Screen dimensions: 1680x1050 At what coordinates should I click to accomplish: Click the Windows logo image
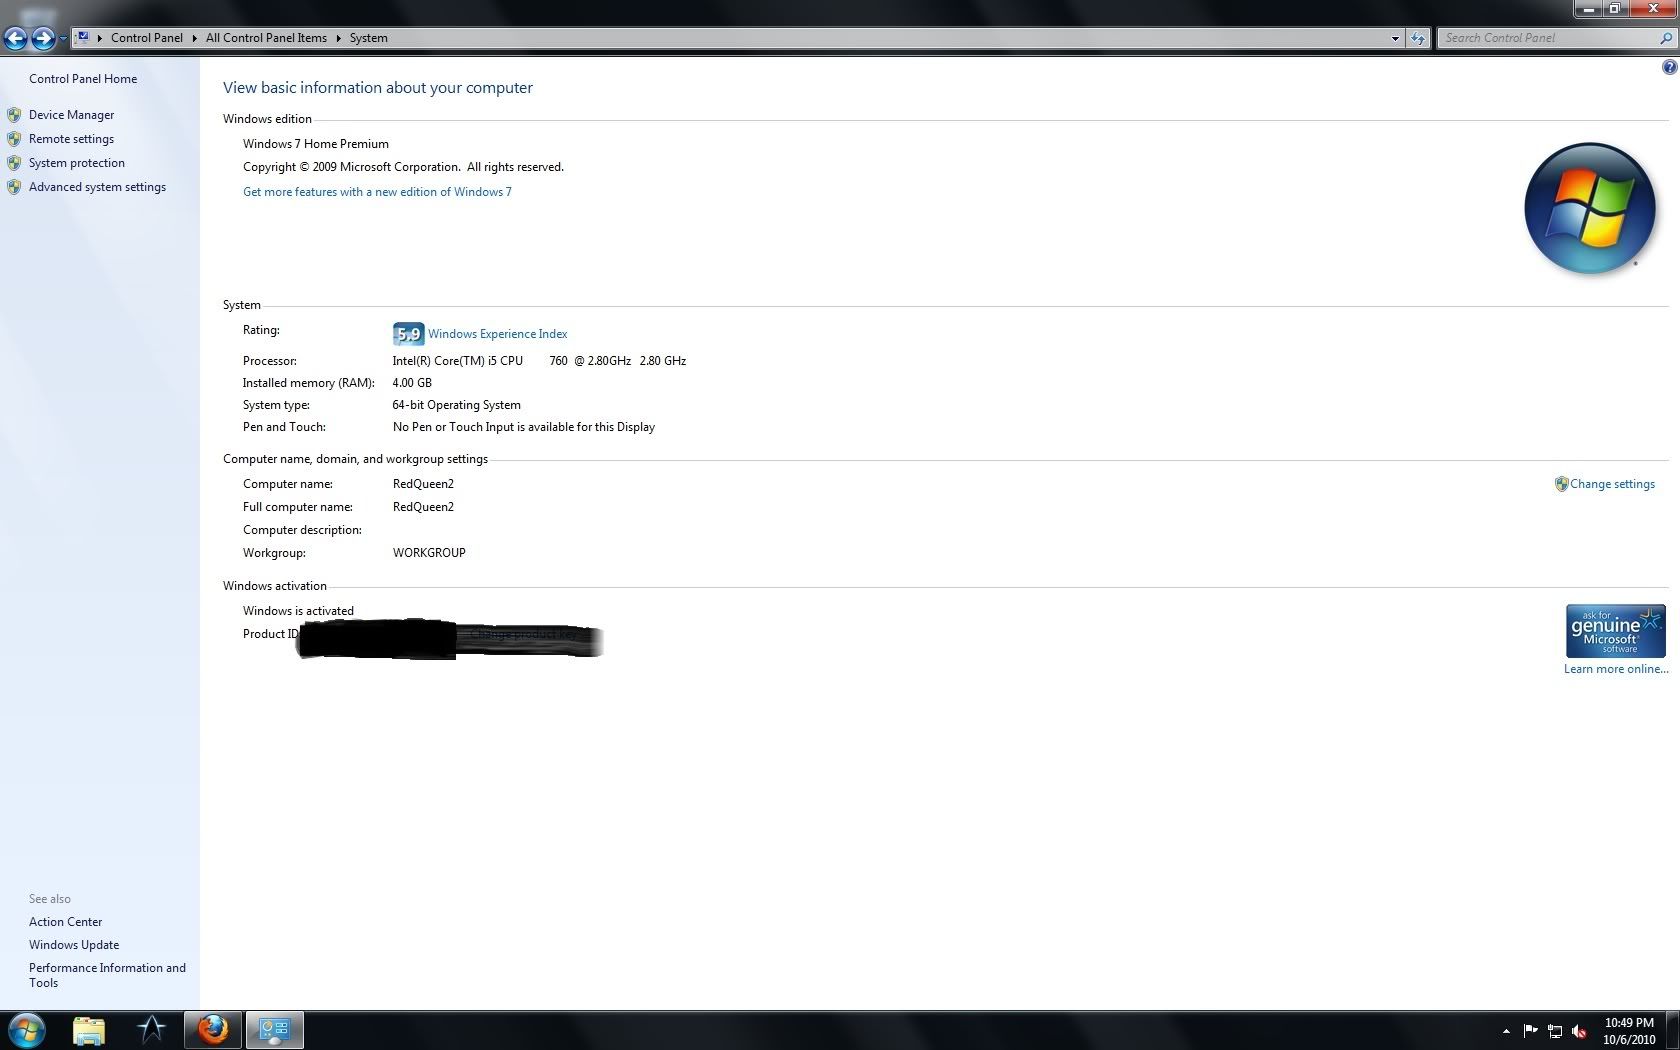click(x=1590, y=209)
